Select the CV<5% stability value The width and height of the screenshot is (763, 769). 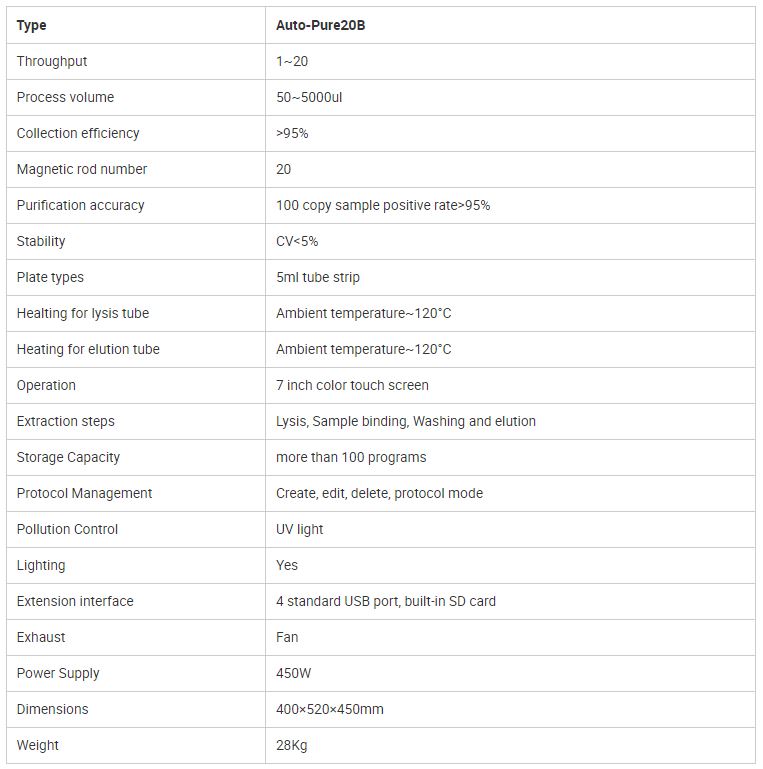point(297,241)
